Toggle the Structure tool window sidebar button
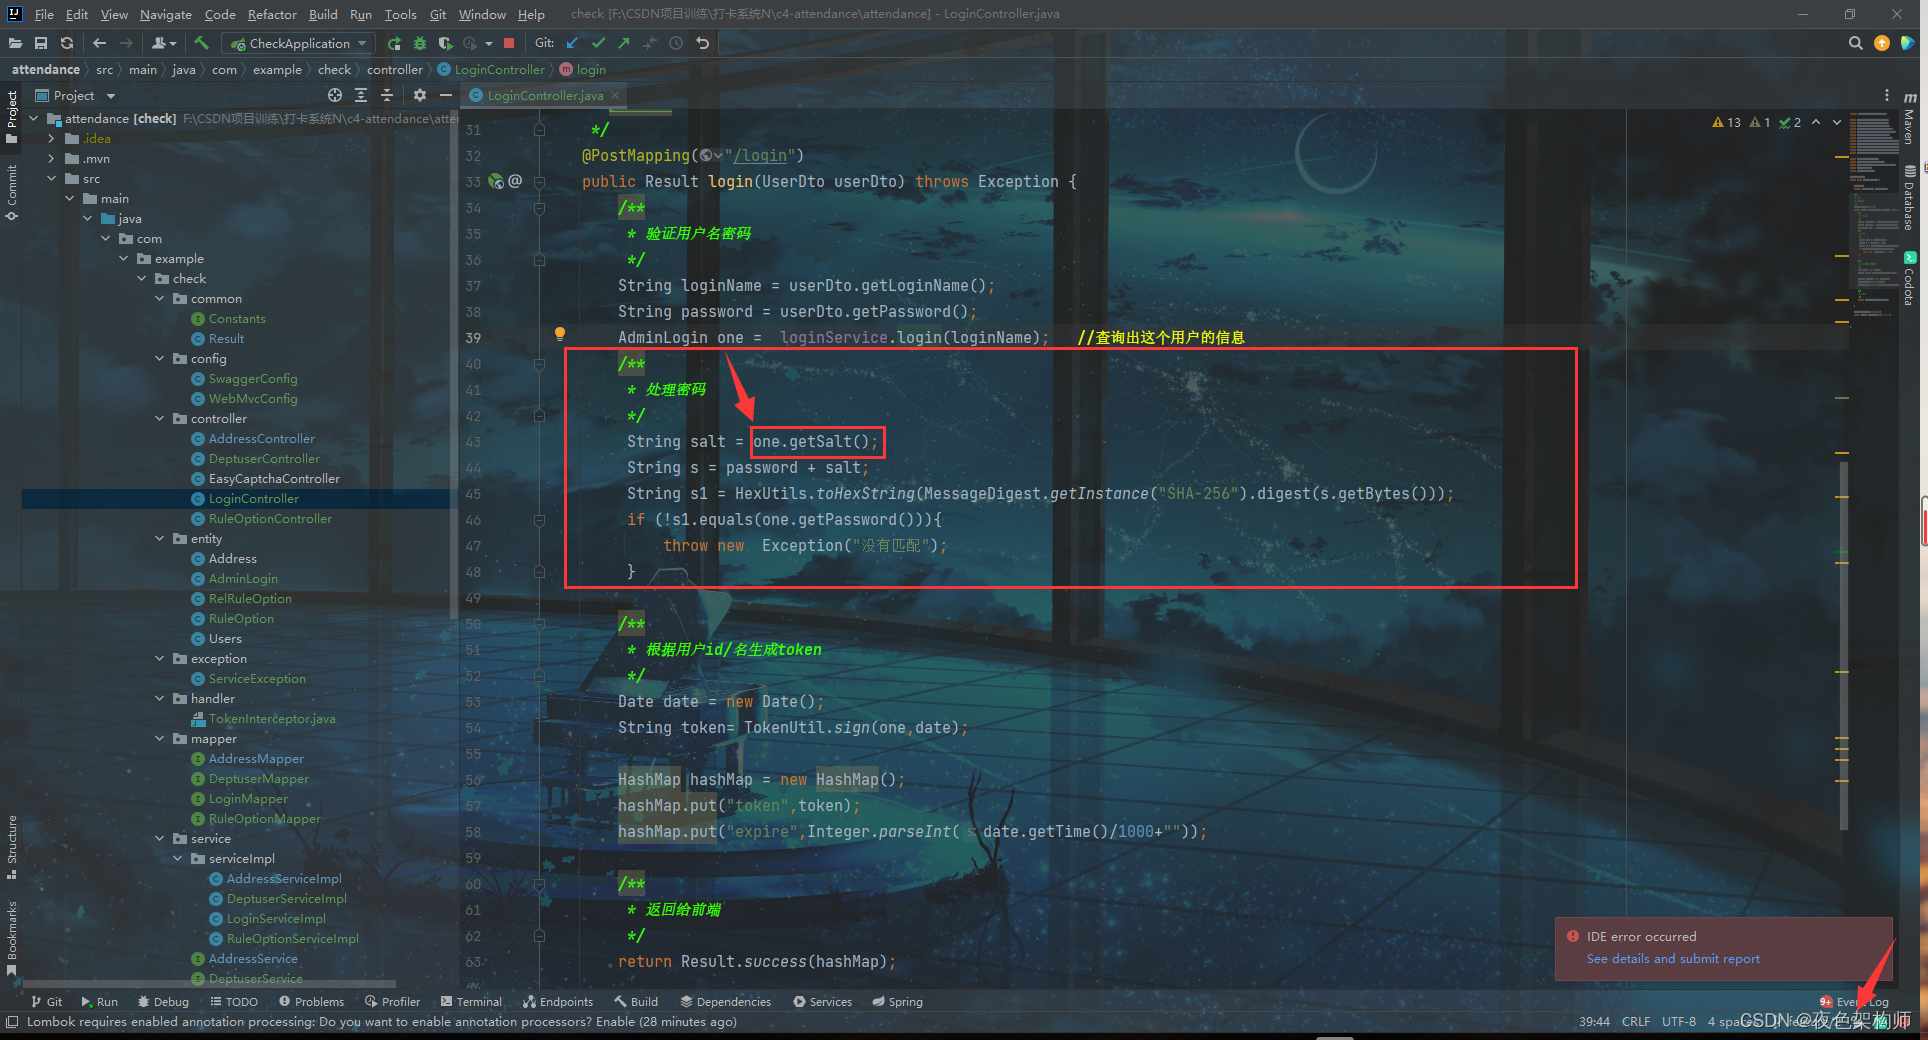The image size is (1928, 1040). [12, 845]
